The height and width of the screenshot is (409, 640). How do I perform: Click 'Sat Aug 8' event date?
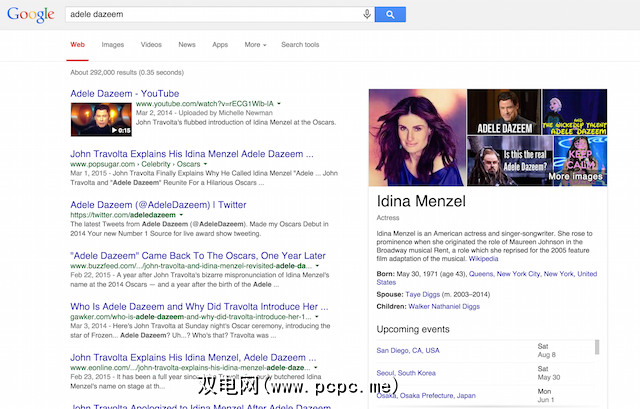pyautogui.click(x=547, y=351)
